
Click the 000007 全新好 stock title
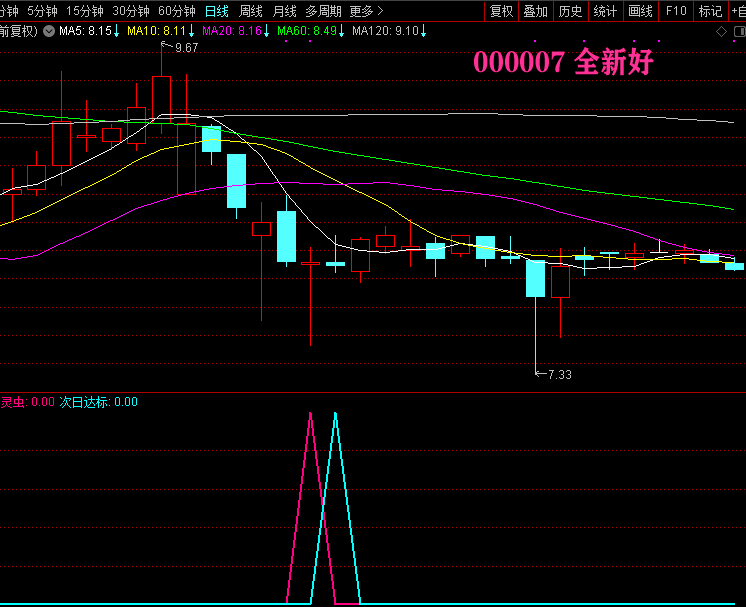[x=563, y=62]
